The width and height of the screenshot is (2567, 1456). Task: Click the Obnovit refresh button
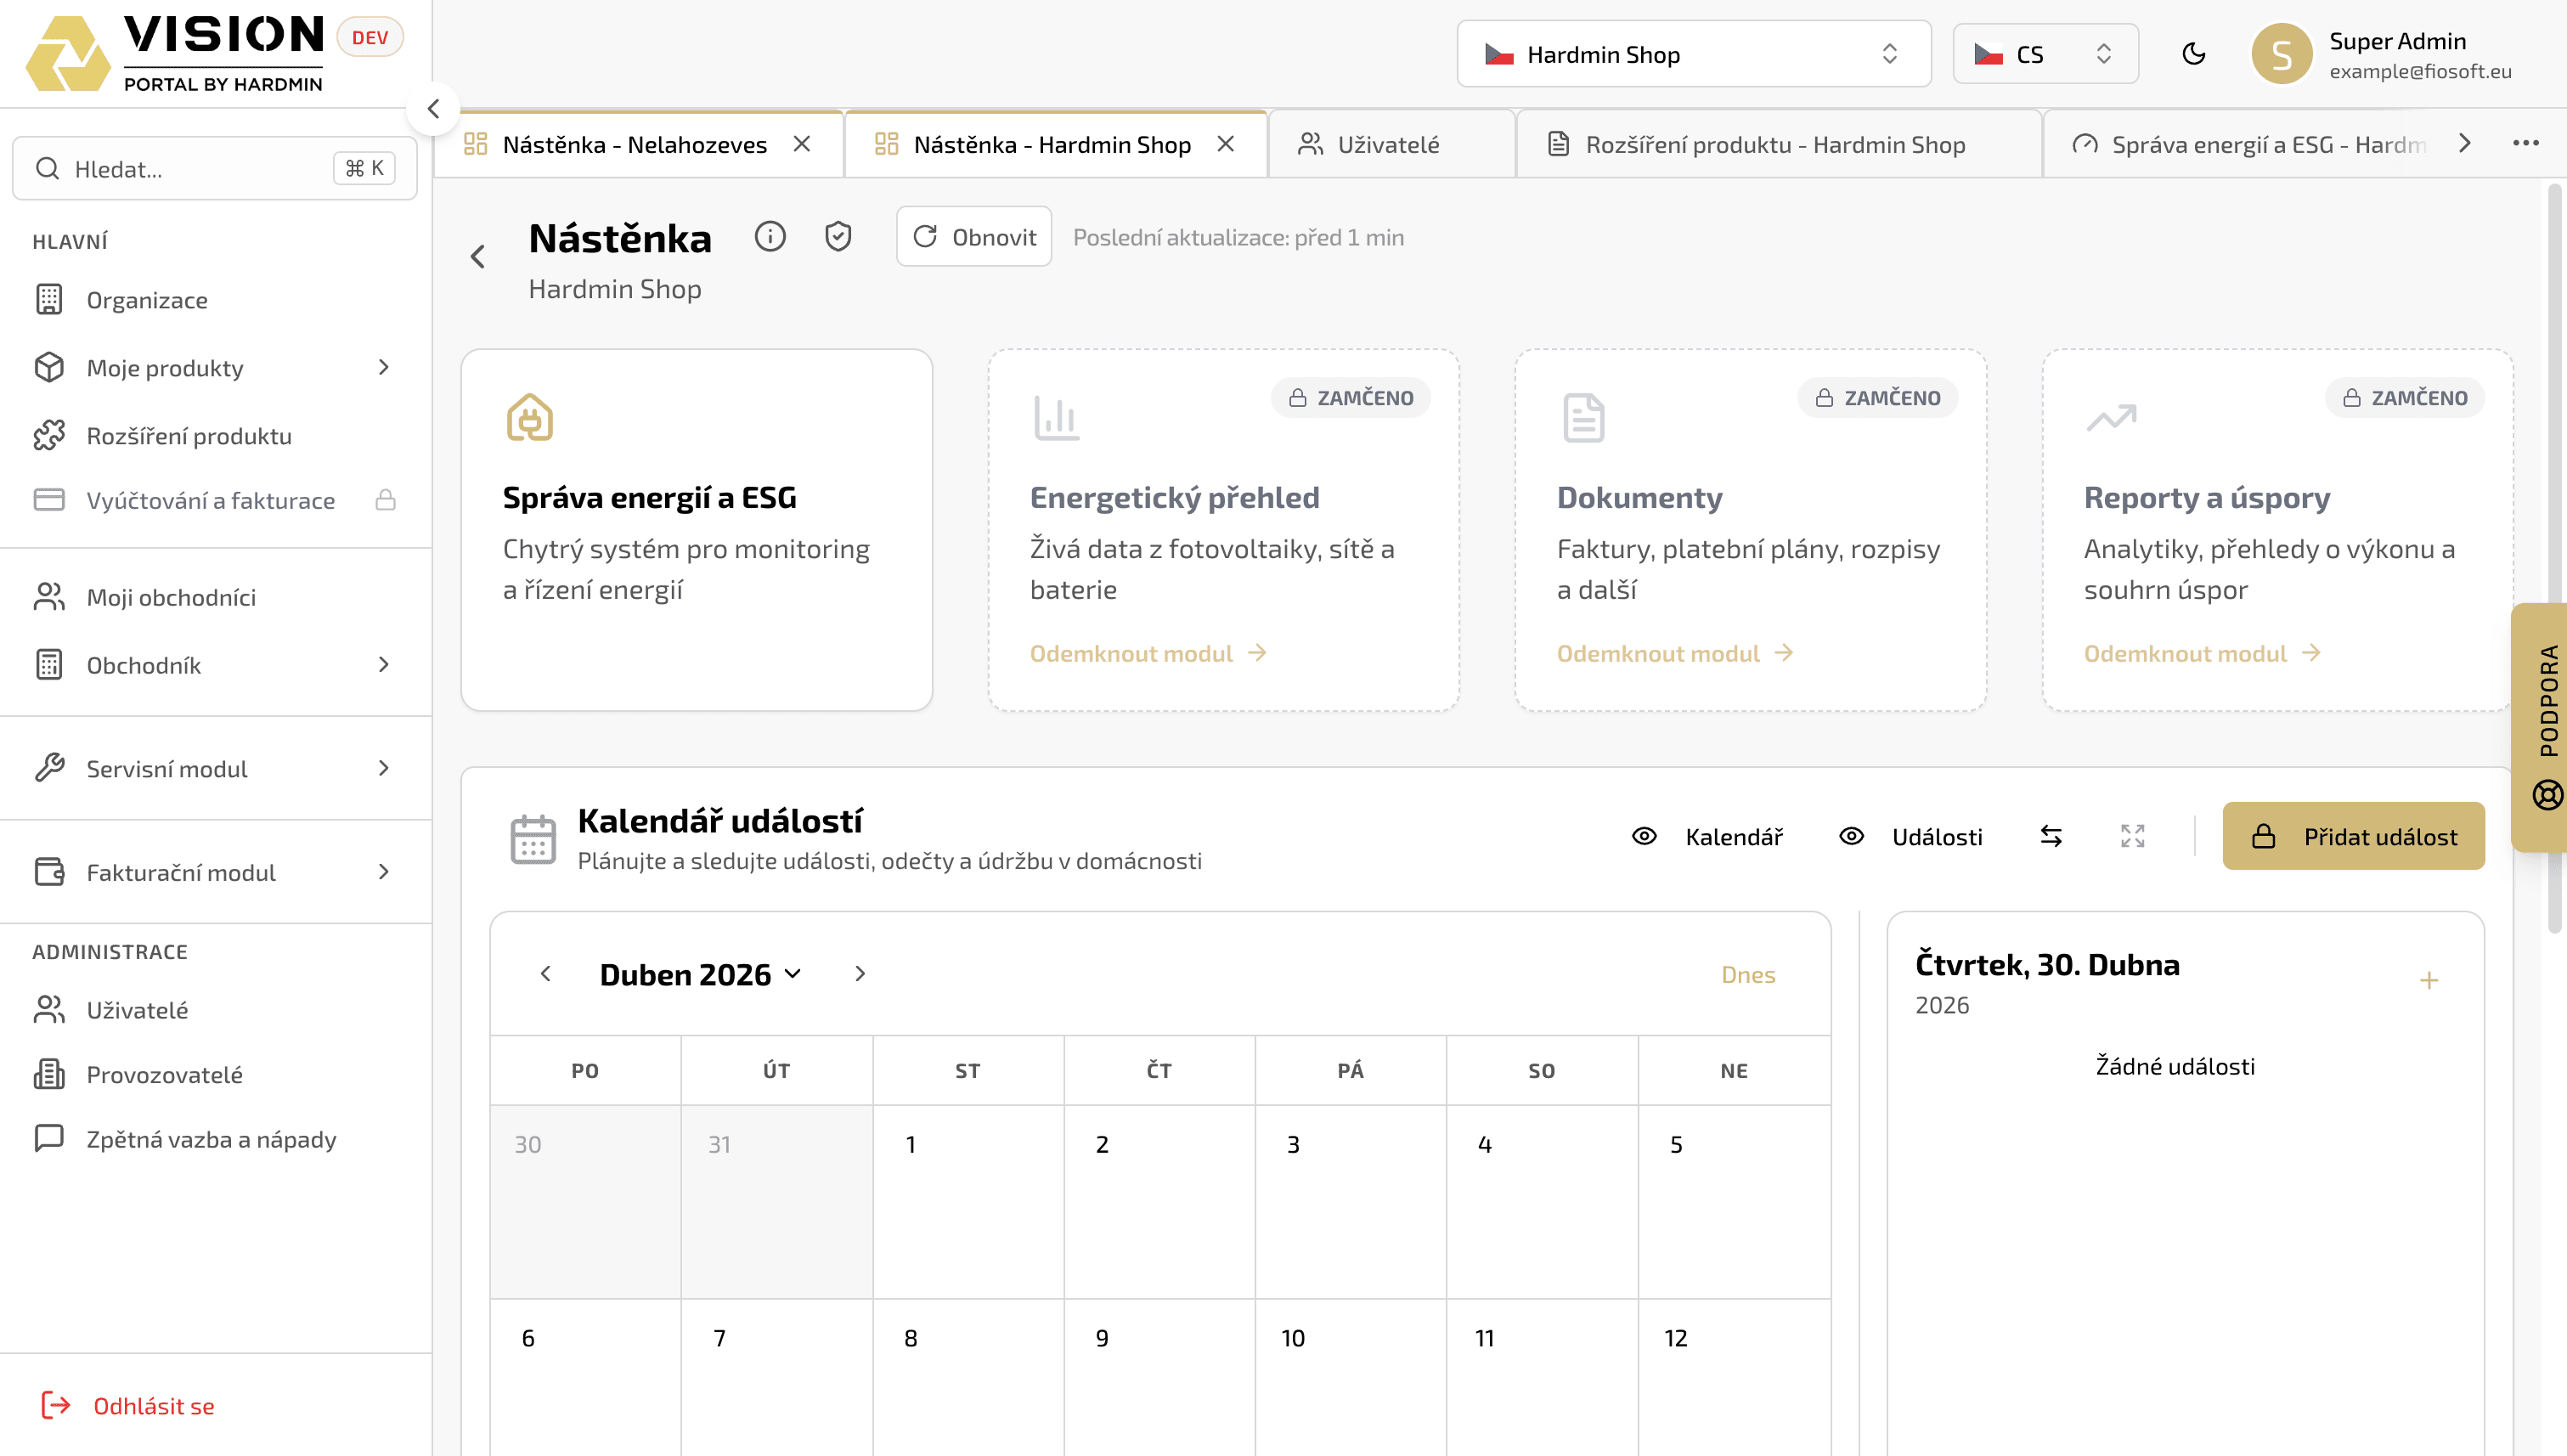(x=974, y=237)
